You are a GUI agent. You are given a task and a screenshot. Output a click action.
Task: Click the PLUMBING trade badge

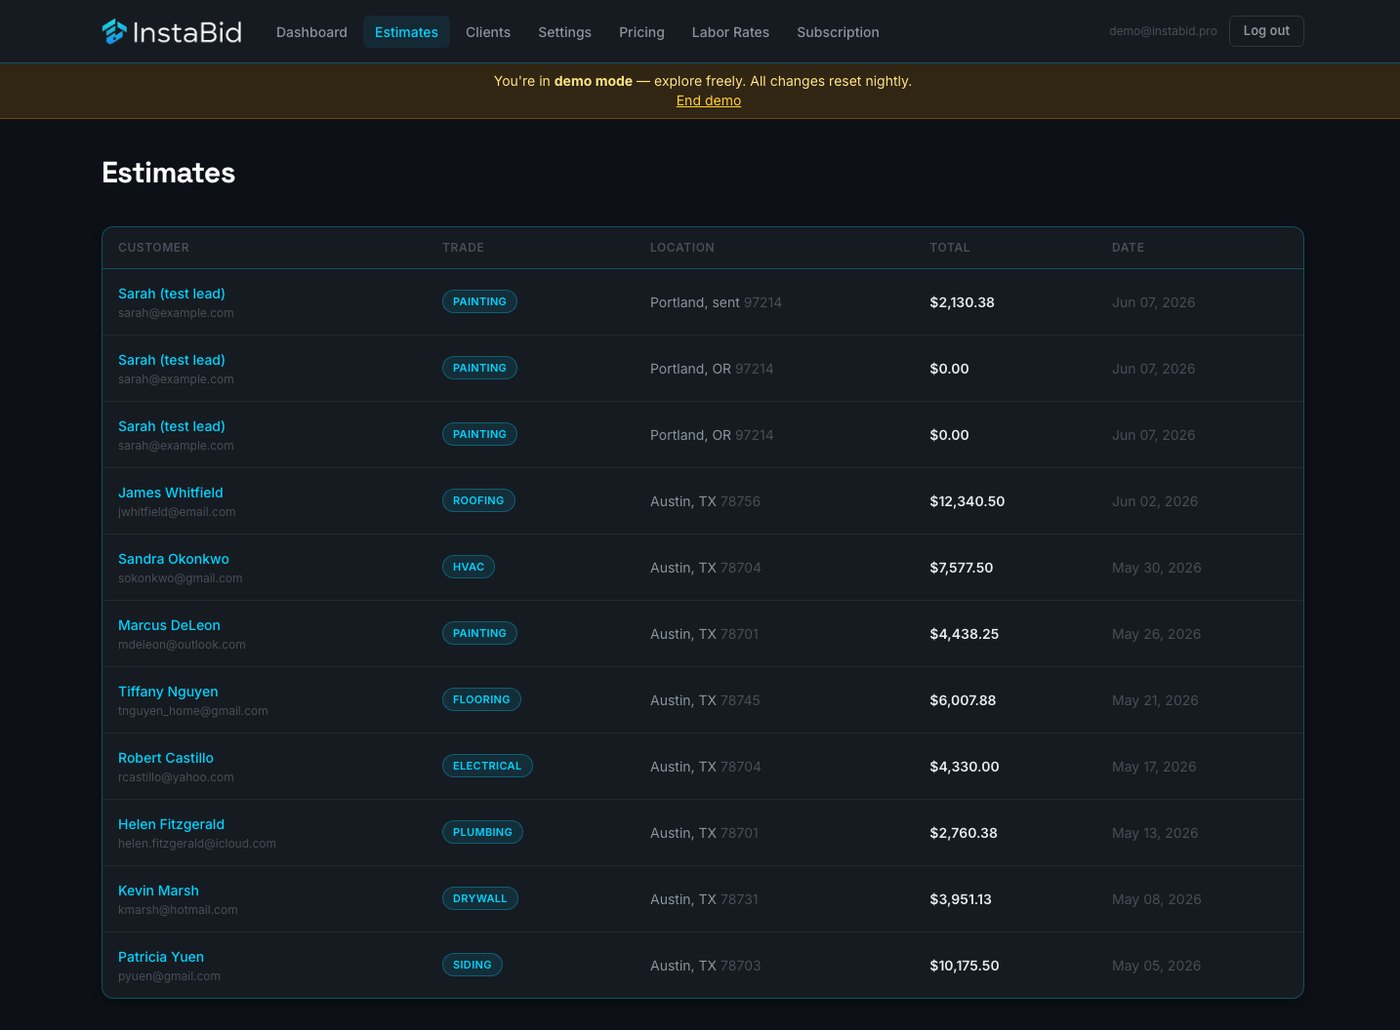pyautogui.click(x=482, y=832)
